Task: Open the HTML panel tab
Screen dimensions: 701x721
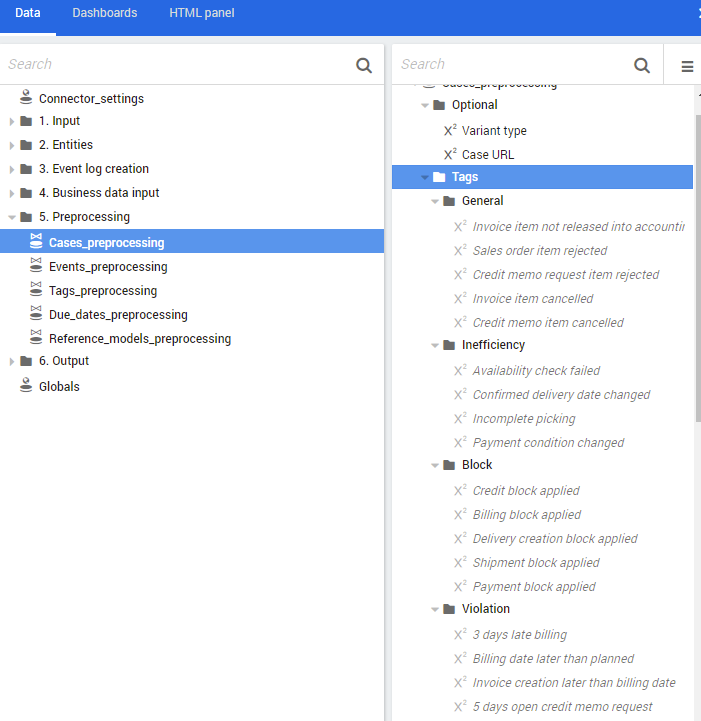Action: tap(202, 13)
